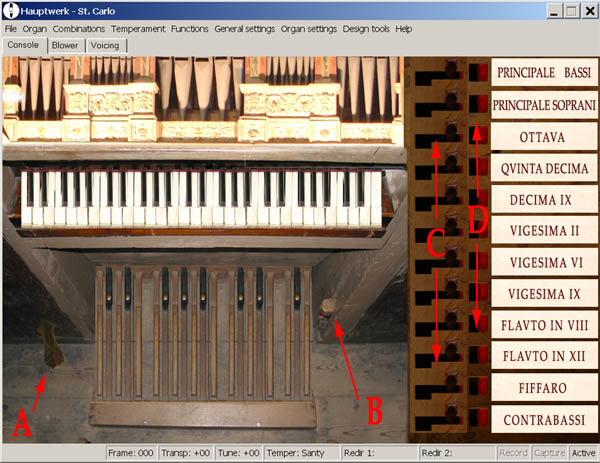Open the Organ settings menu
The width and height of the screenshot is (600, 463).
point(308,29)
